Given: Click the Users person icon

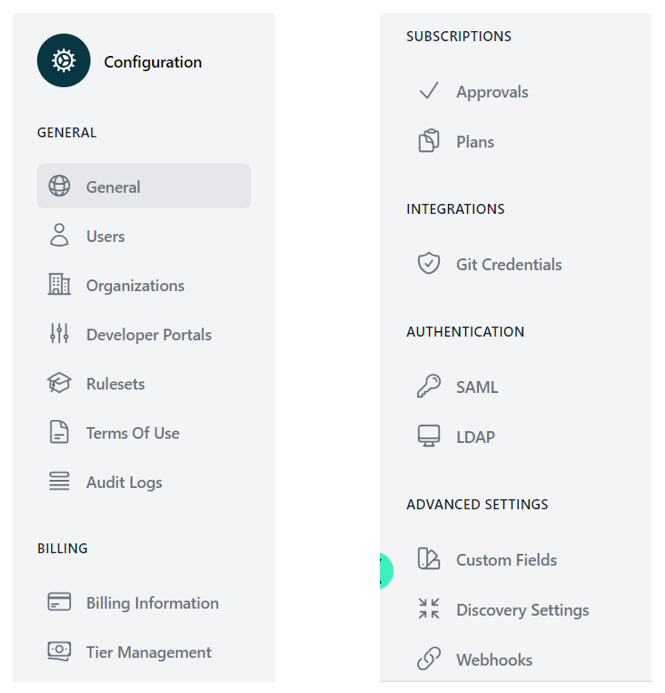Looking at the screenshot, I should [60, 236].
